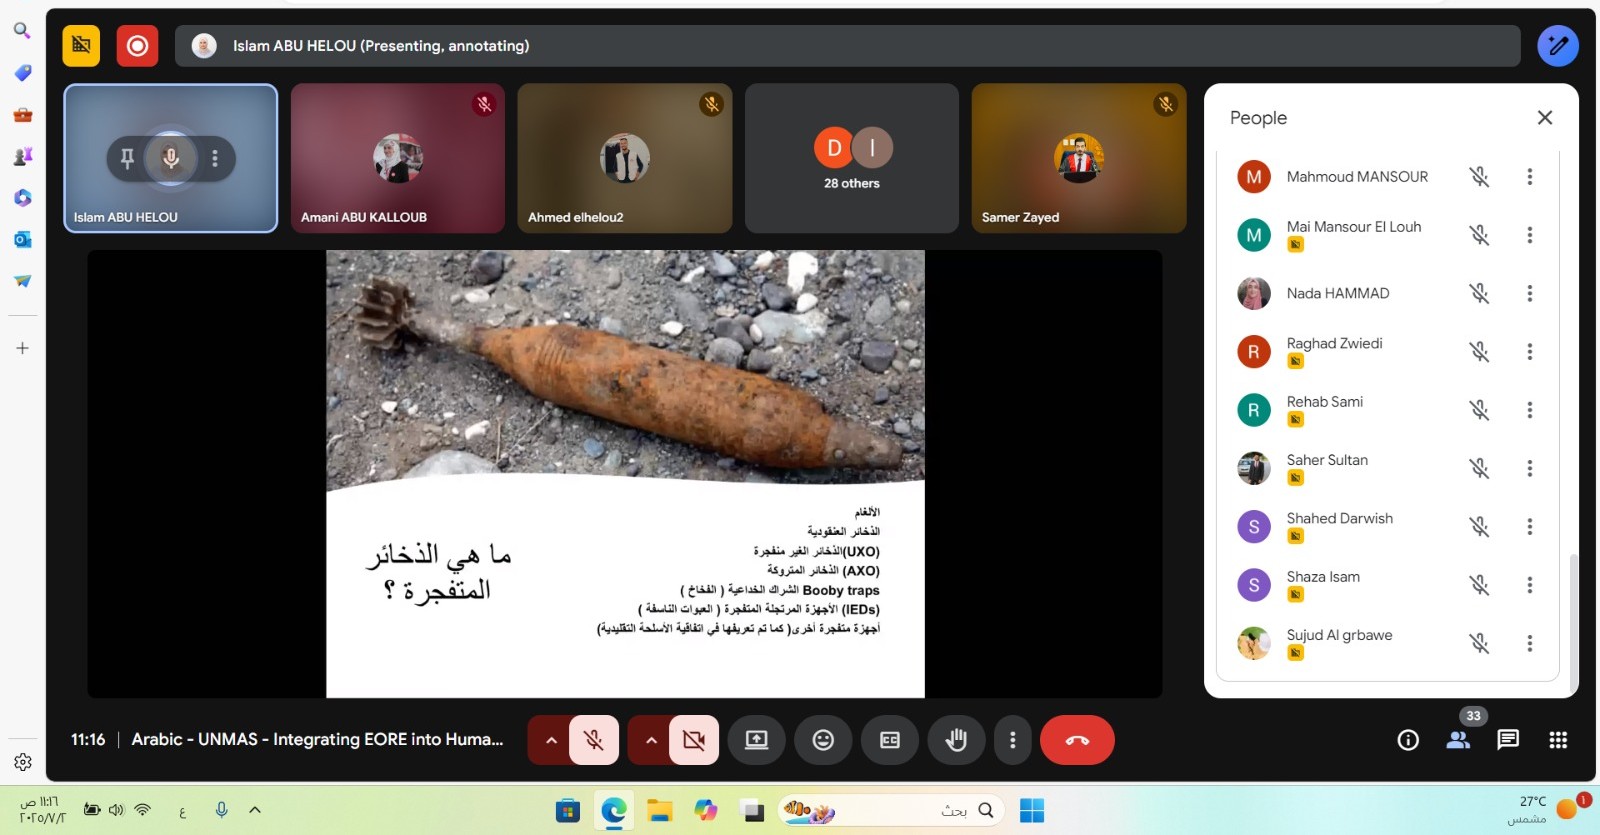Viewport: 1600px width, 835px height.
Task: Open more options menu in call controls
Action: [x=1013, y=740]
